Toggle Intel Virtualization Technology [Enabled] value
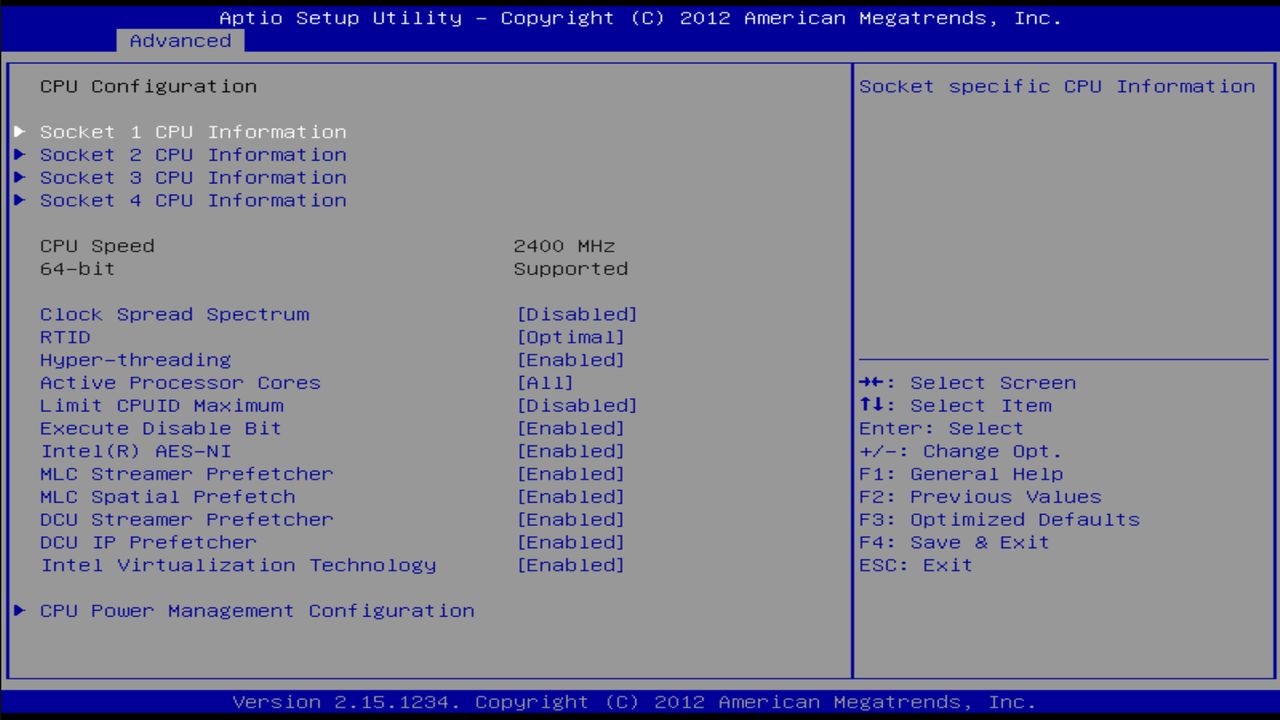 coord(571,566)
